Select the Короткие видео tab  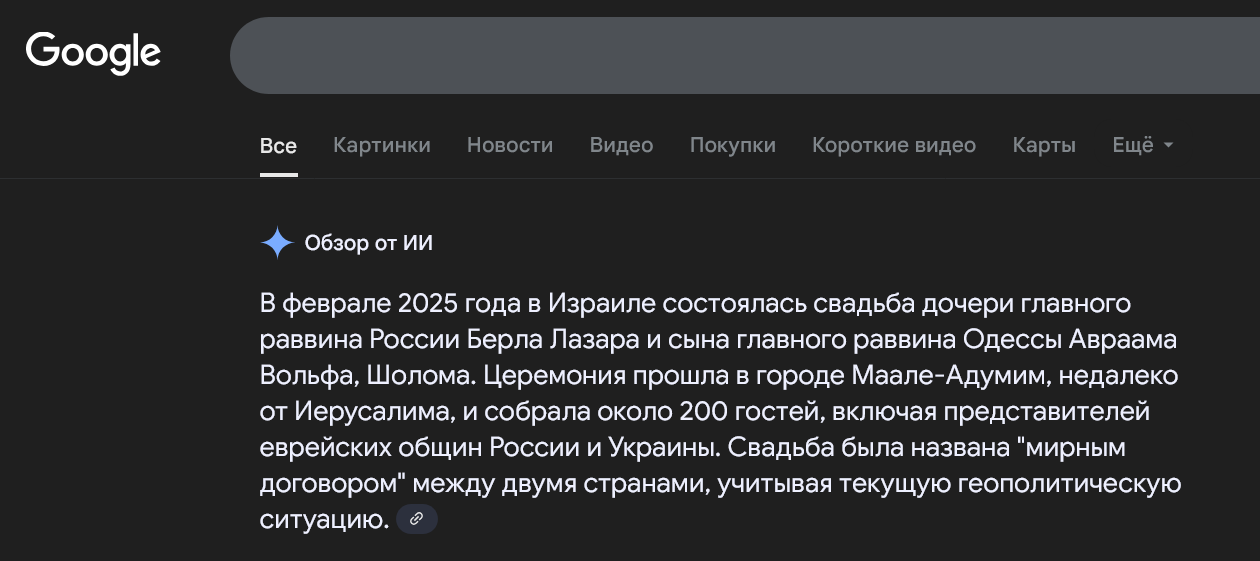(x=894, y=145)
